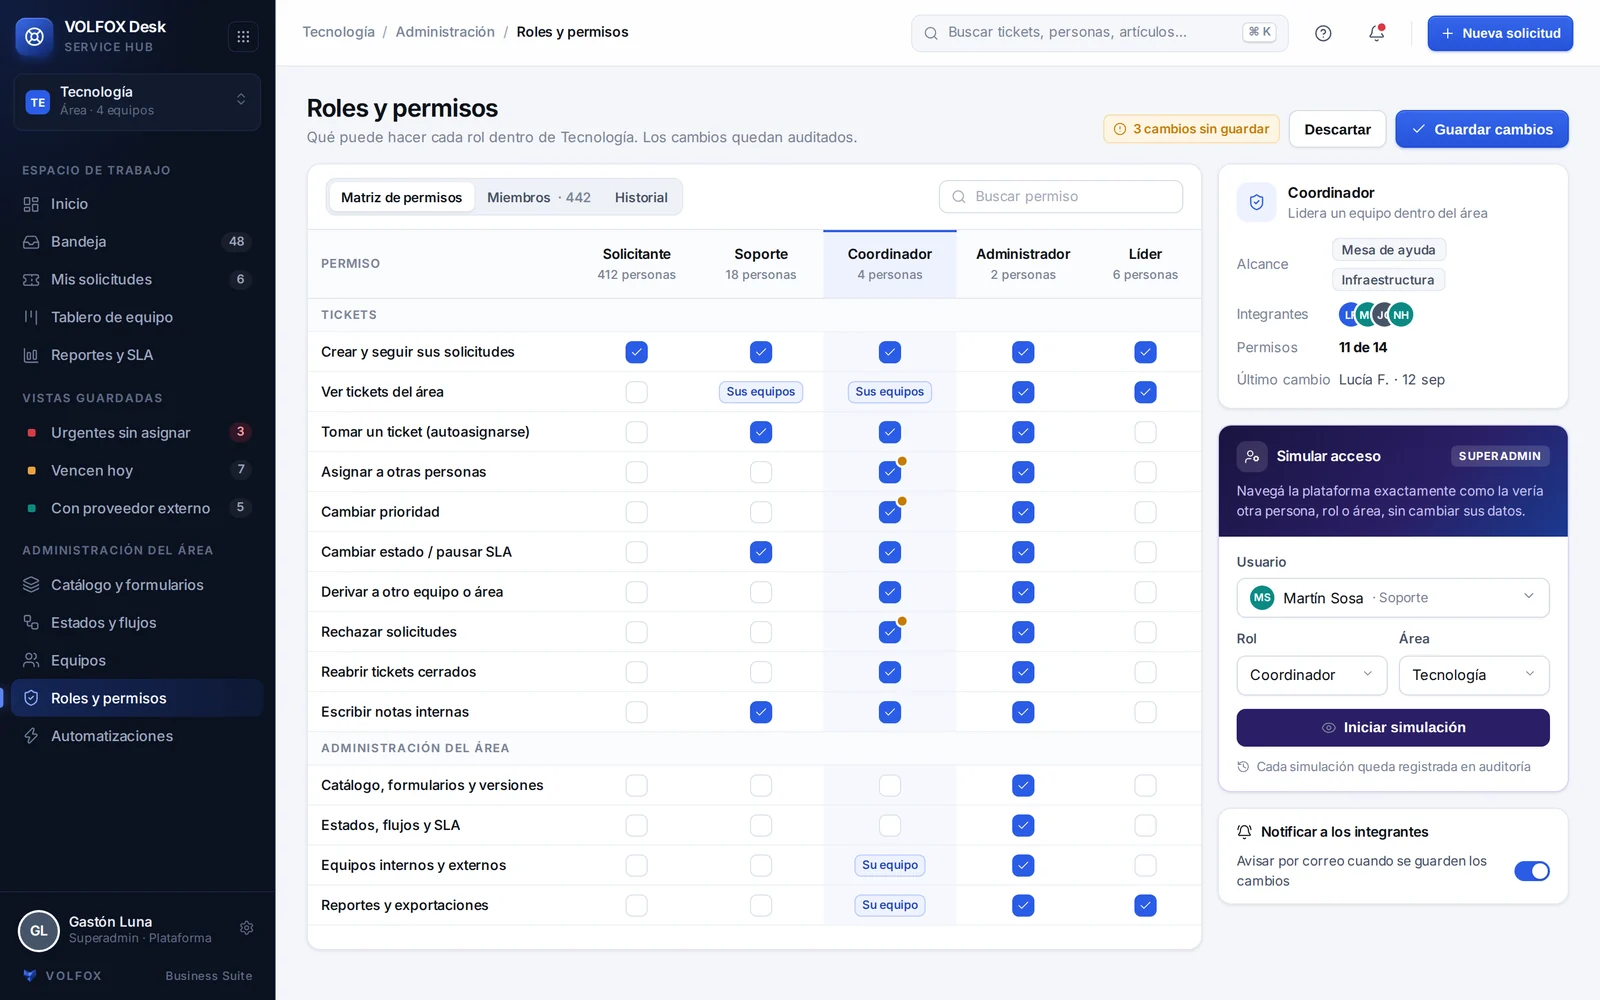Select the Administrador column header
This screenshot has height=1000, width=1600.
(x=1023, y=264)
